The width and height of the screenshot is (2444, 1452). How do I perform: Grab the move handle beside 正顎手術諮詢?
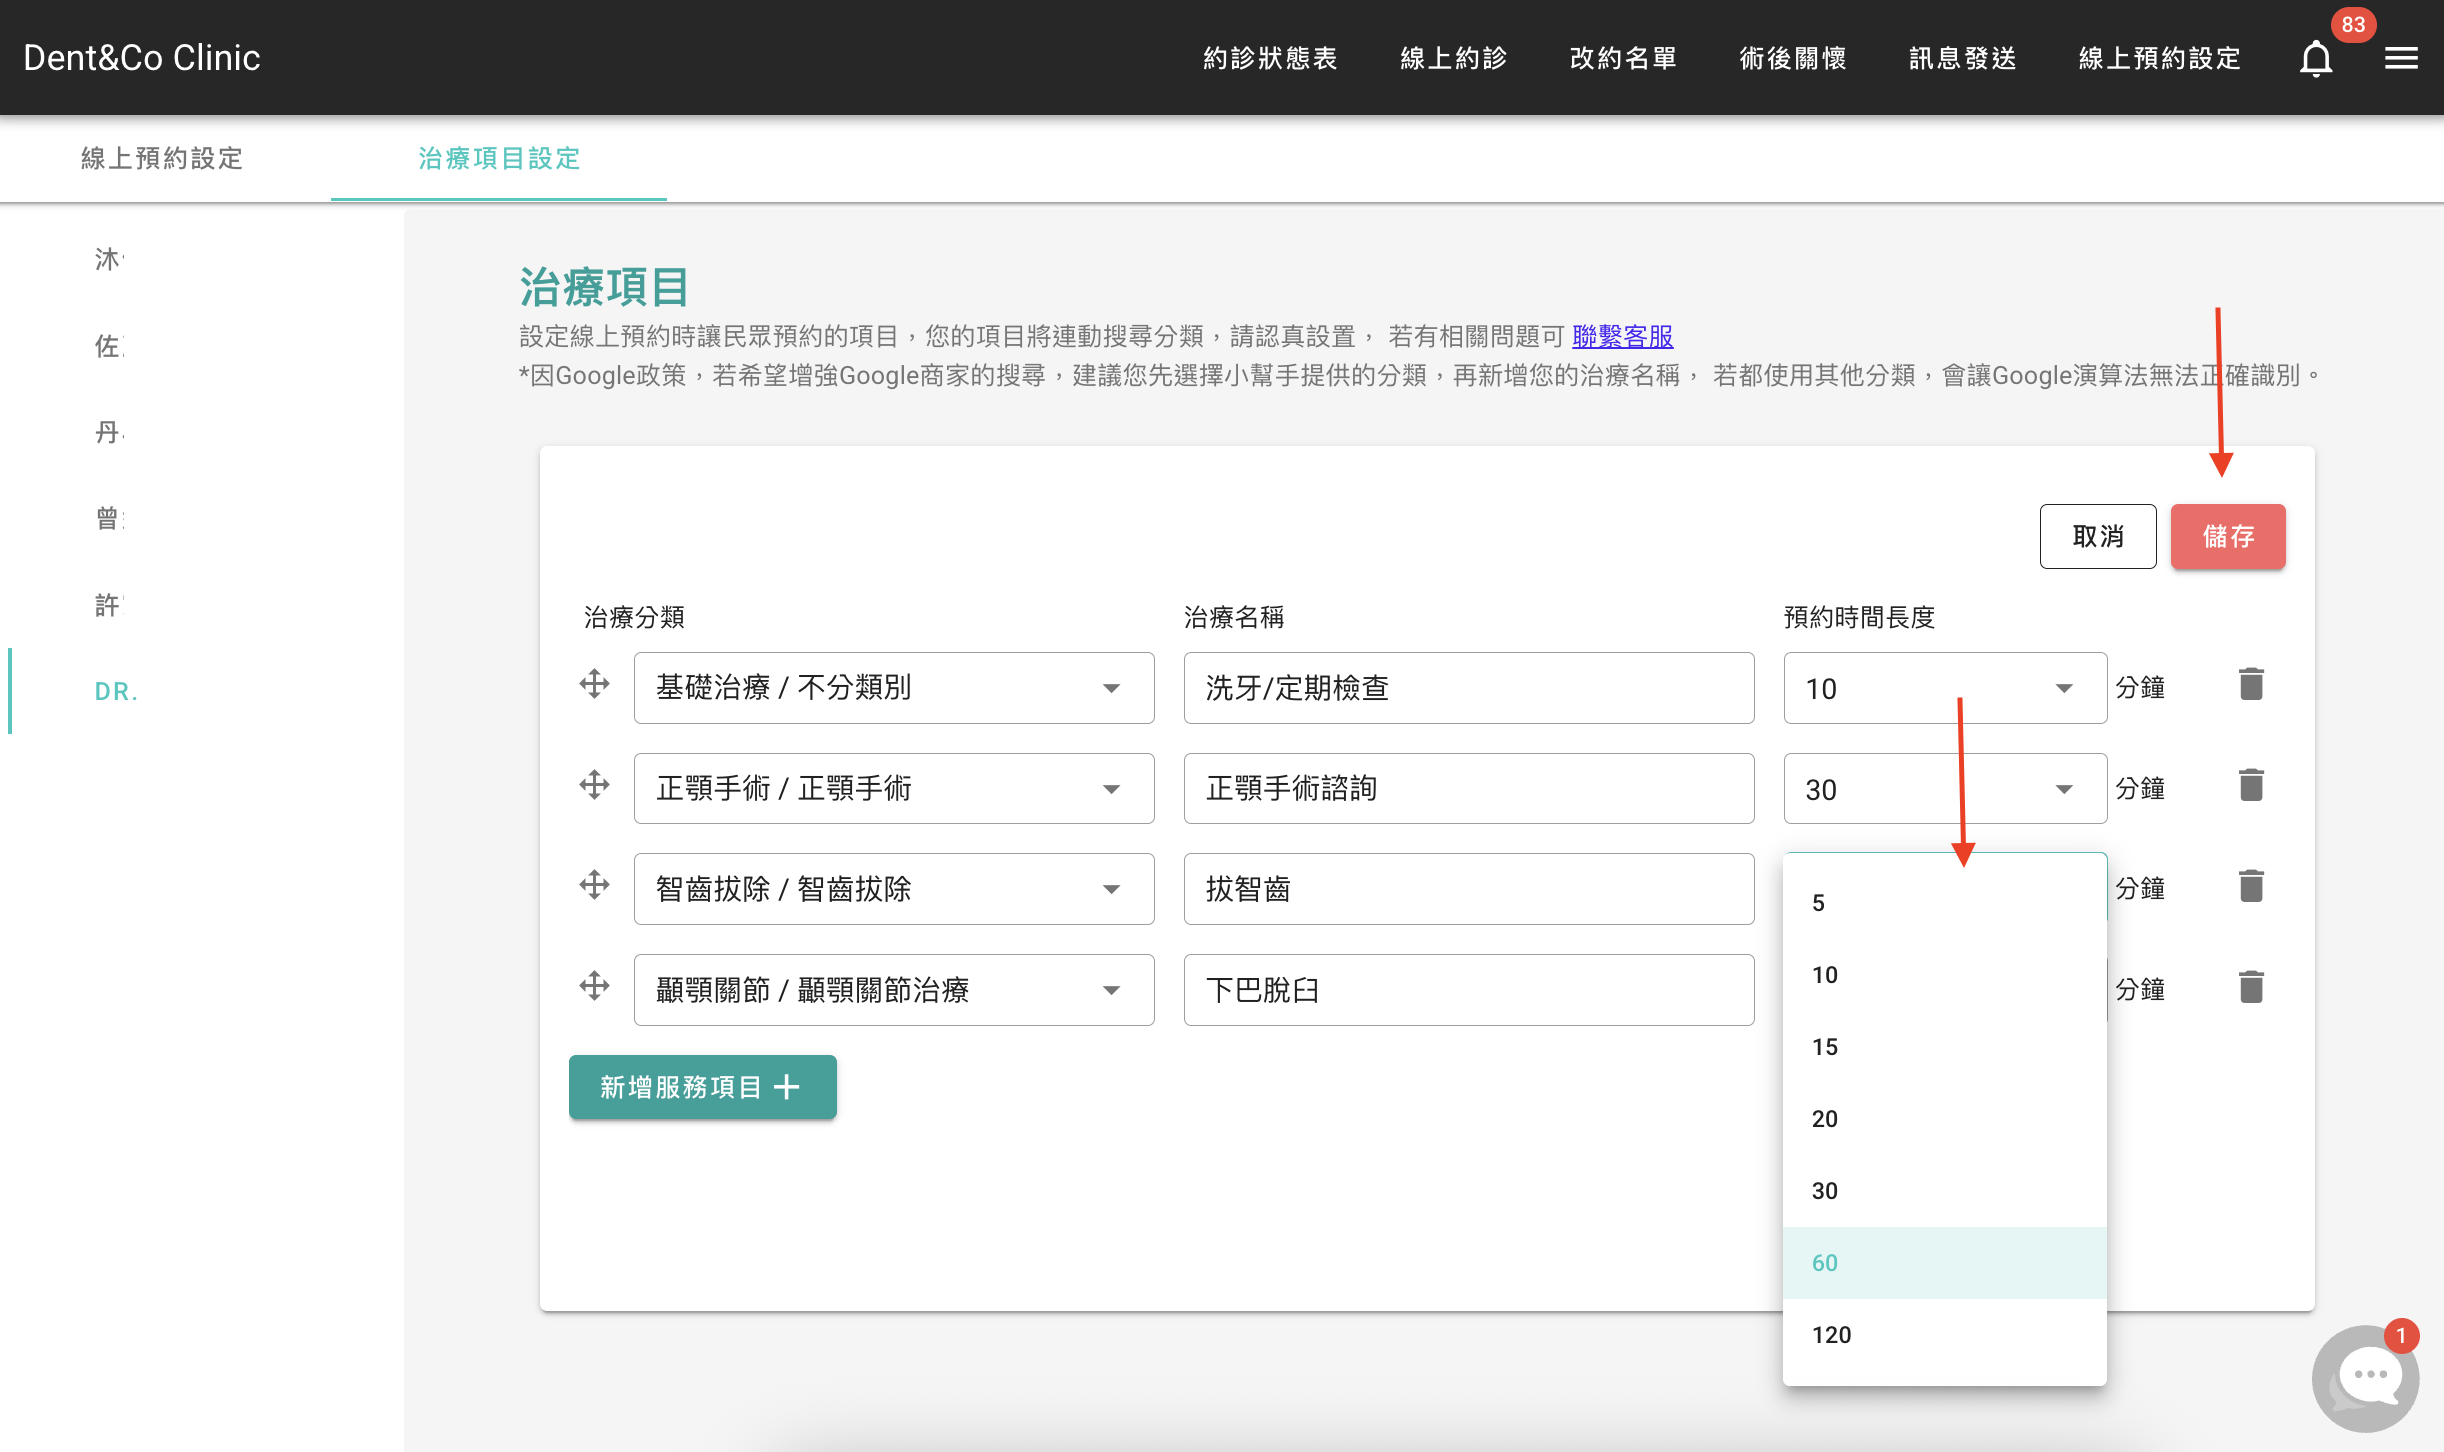pyautogui.click(x=593, y=785)
